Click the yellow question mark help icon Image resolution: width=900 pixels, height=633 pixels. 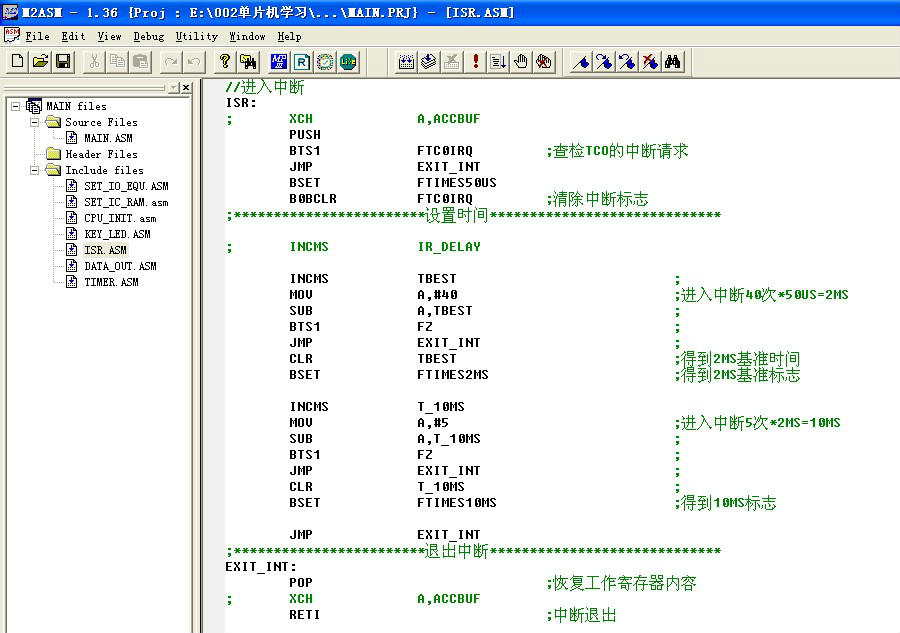tap(225, 62)
